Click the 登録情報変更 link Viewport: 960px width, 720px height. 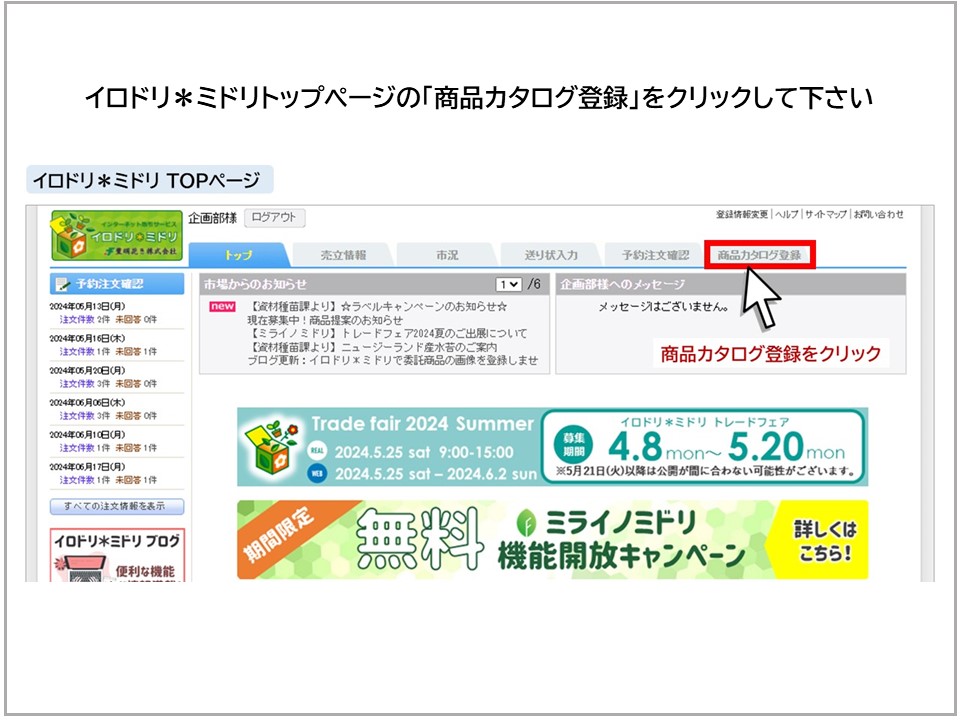coord(742,214)
